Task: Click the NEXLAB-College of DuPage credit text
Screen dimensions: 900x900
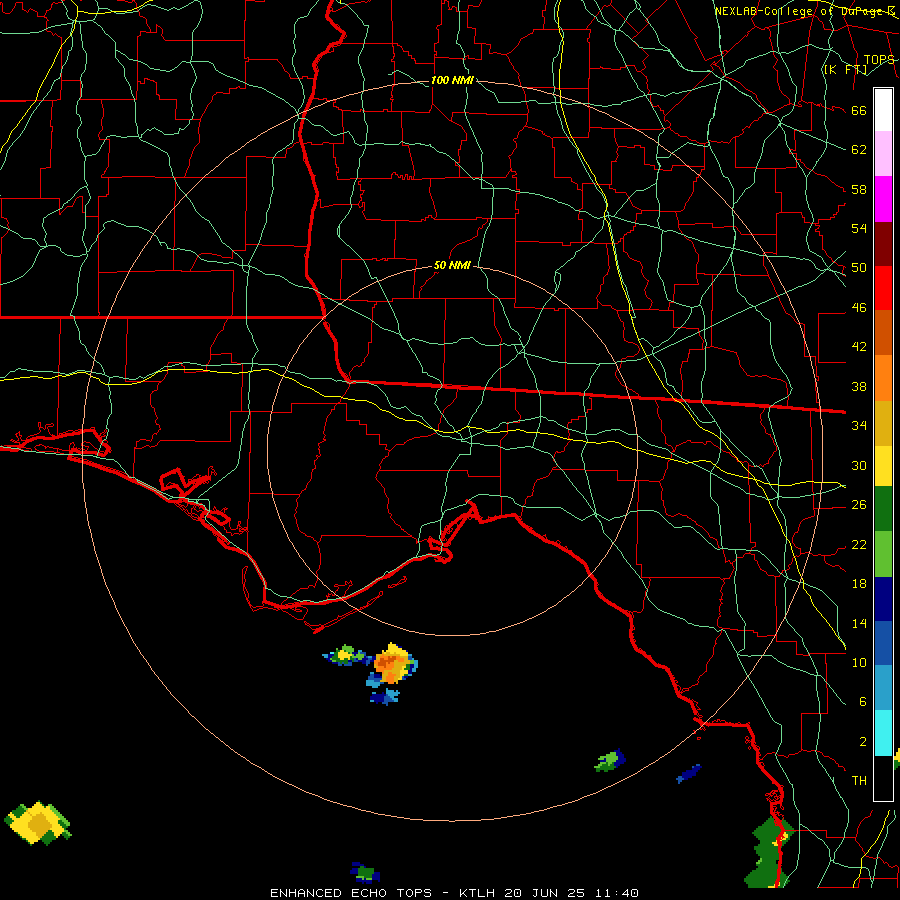Action: [804, 11]
